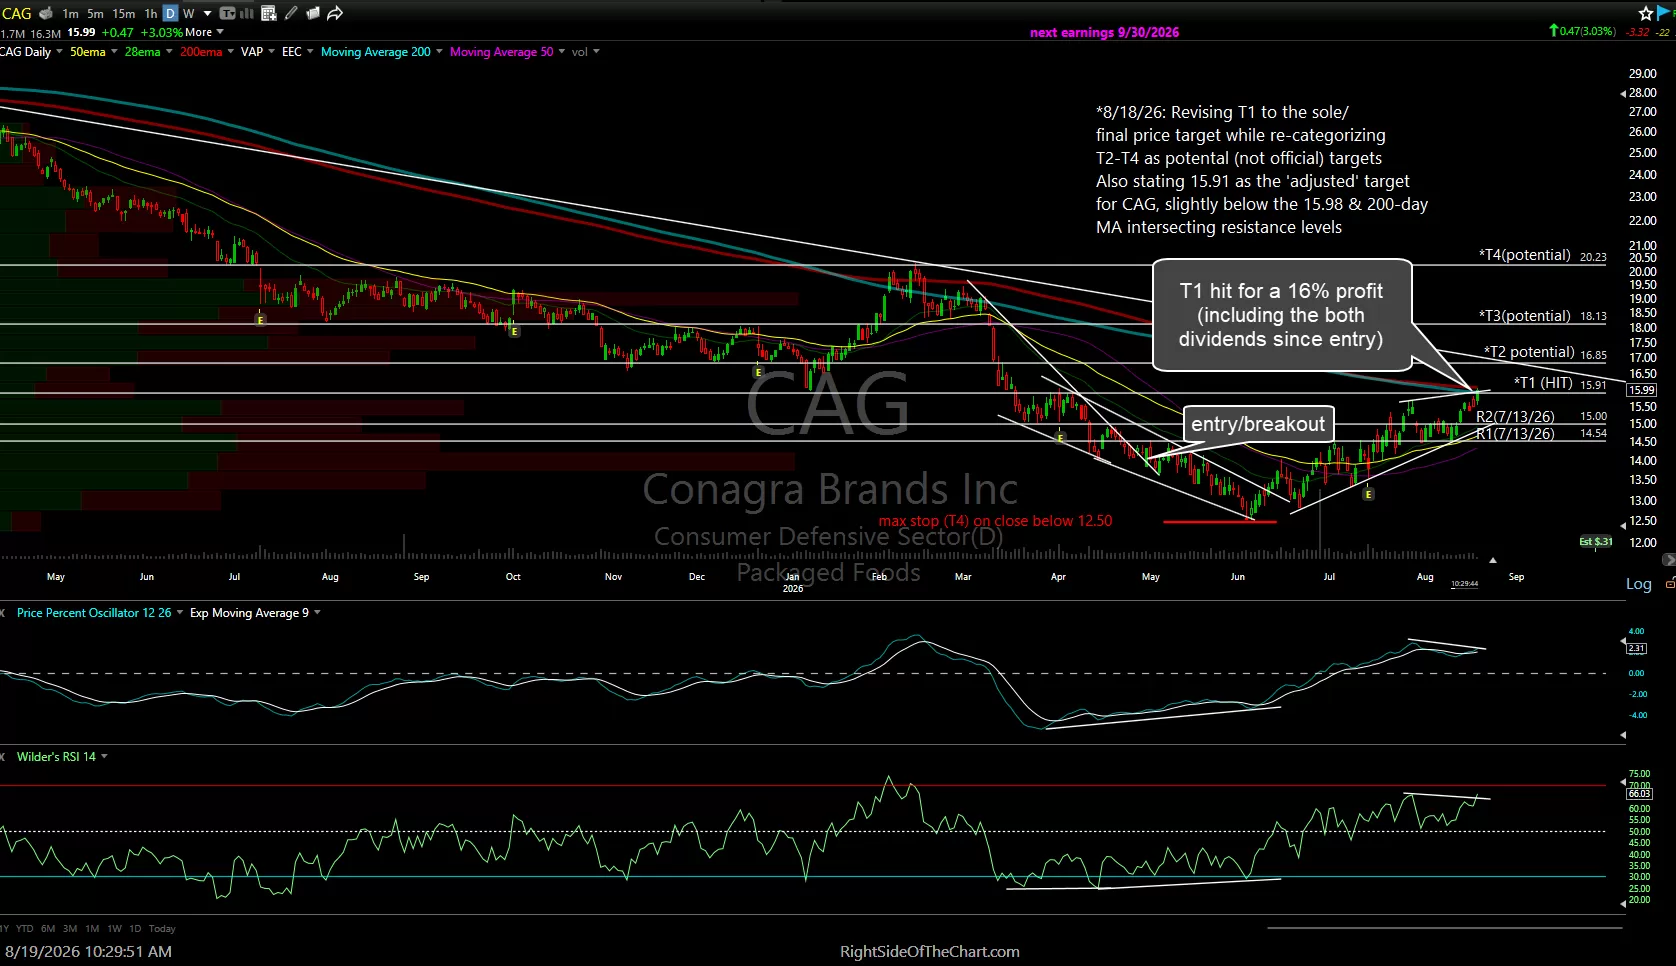Select the 1W range button
This screenshot has height=966, width=1676.
[114, 929]
